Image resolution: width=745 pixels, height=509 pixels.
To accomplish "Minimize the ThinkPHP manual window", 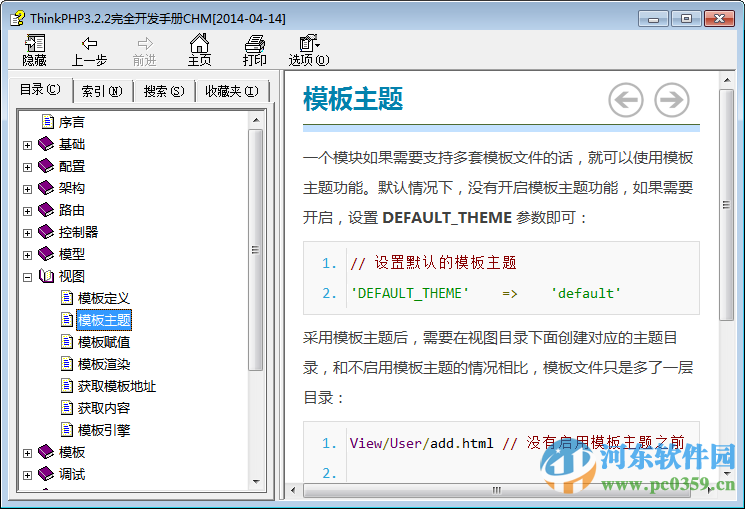I will [653, 19].
